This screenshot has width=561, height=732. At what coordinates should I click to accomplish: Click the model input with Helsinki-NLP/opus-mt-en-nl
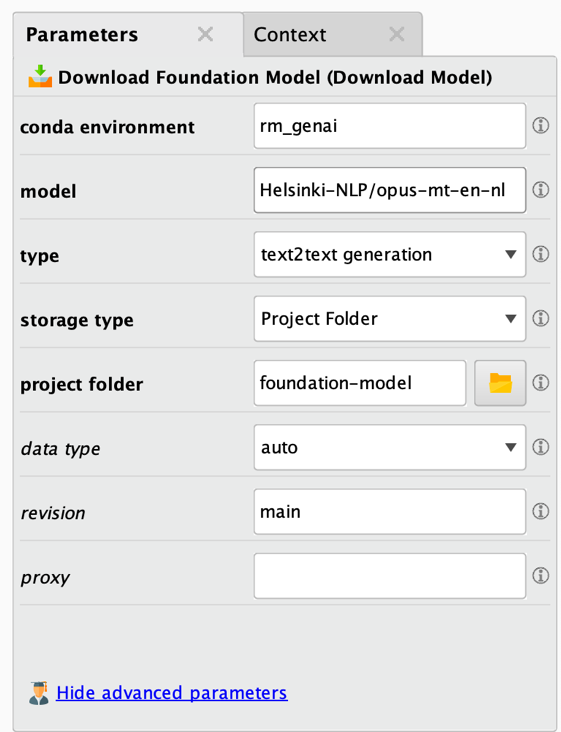[x=390, y=190]
